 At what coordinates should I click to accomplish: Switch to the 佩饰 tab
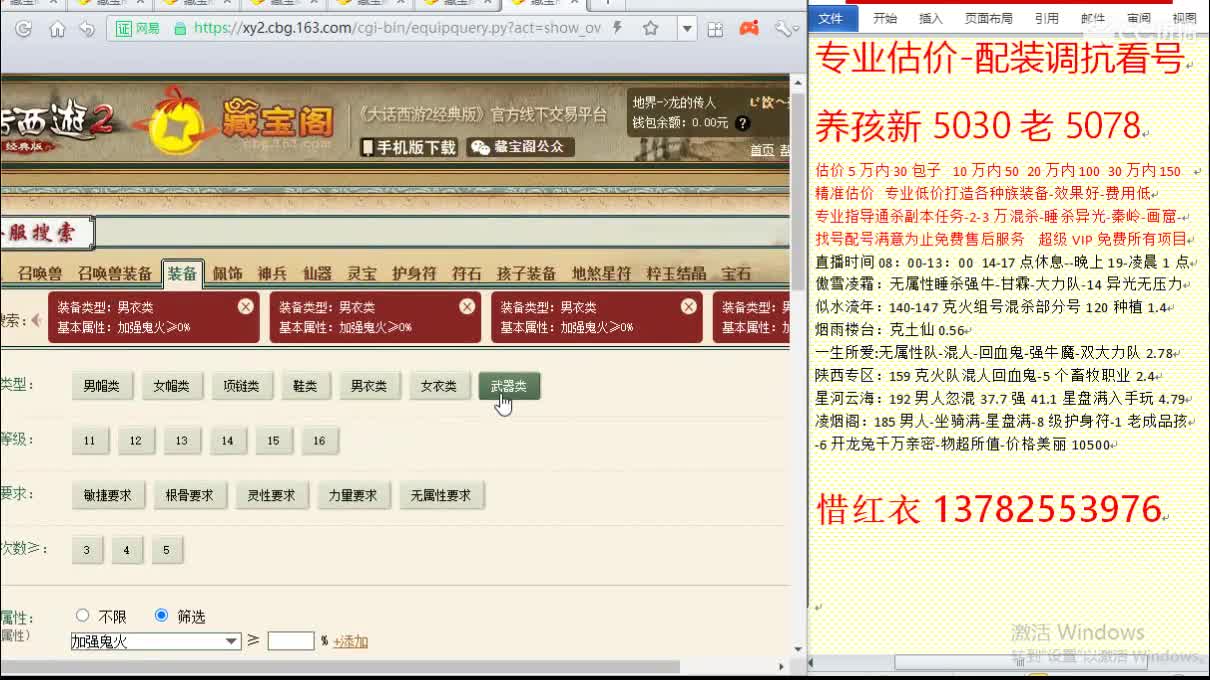pos(227,273)
